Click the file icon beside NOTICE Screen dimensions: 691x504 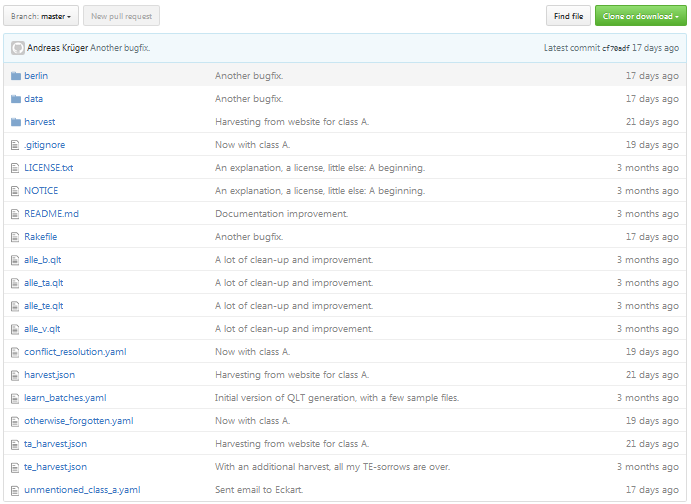point(15,191)
